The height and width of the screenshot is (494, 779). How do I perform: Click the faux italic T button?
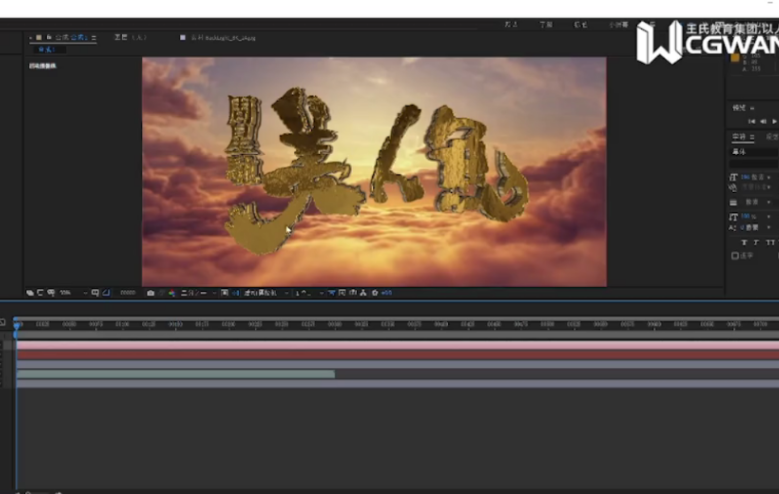coord(756,242)
